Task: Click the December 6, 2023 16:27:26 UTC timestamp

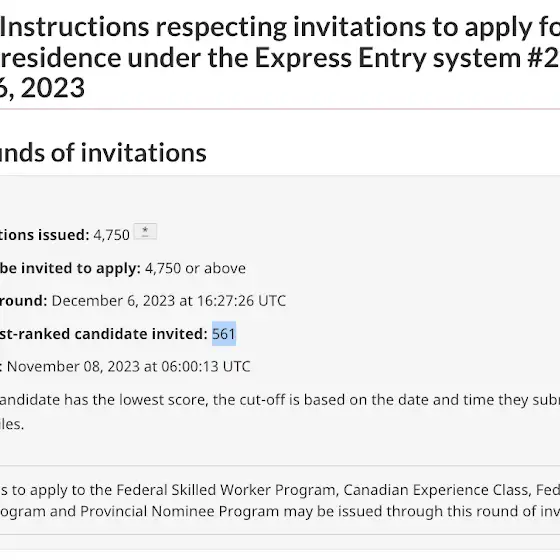Action: (x=169, y=301)
